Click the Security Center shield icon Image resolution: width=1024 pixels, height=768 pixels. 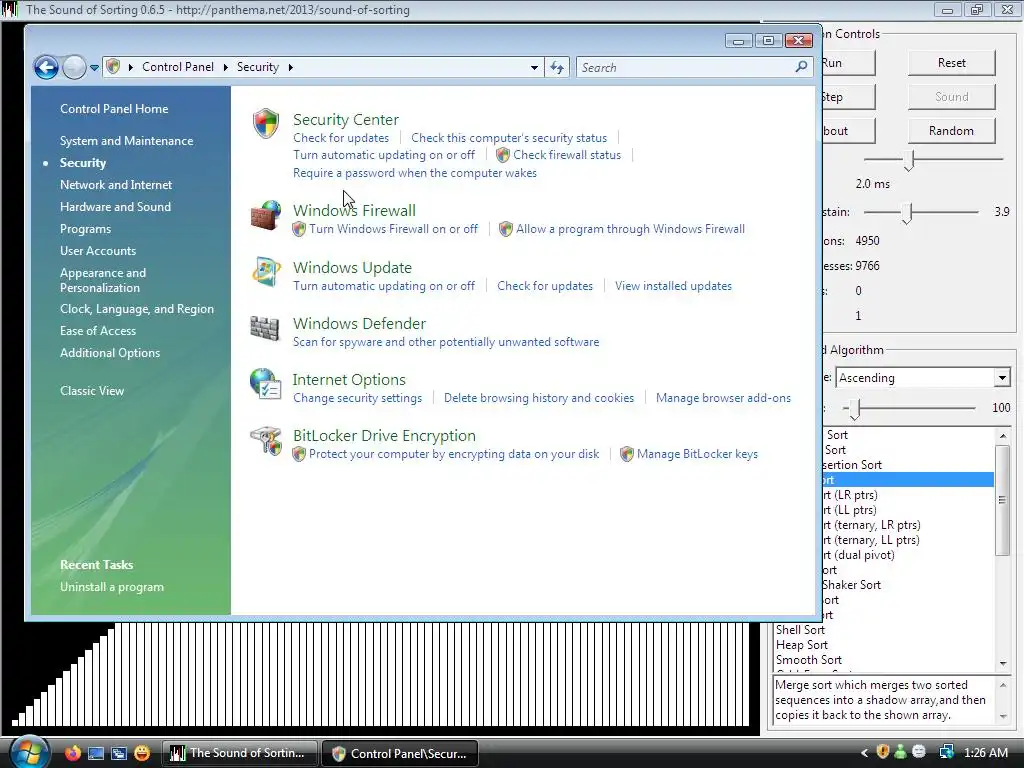point(266,123)
